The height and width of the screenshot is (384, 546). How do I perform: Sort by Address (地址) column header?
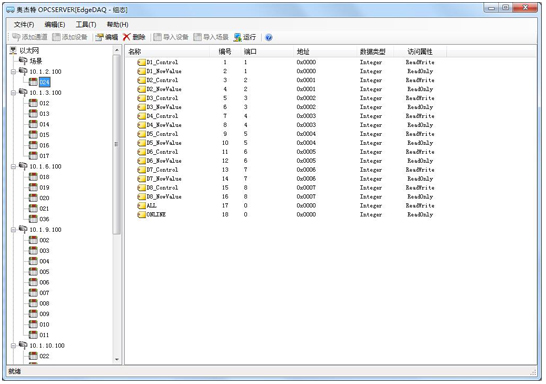[325, 52]
